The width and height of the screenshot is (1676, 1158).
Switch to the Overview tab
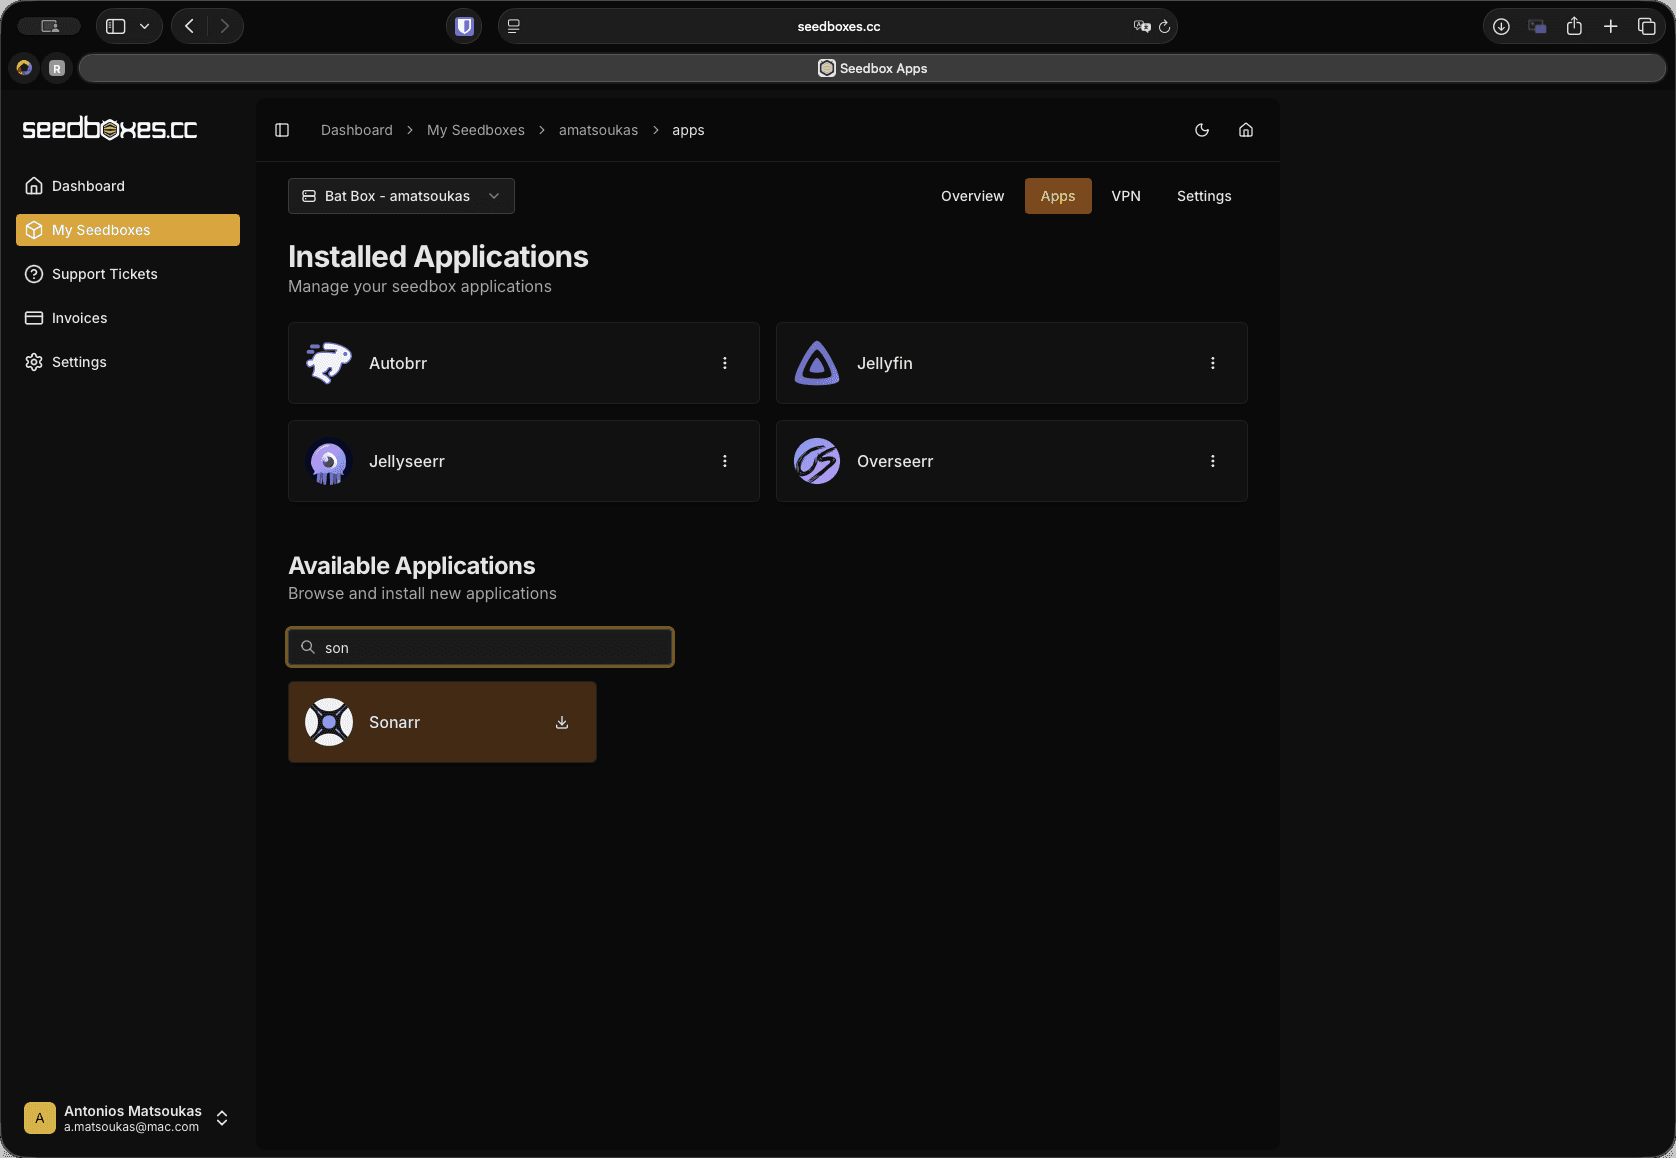pos(972,196)
